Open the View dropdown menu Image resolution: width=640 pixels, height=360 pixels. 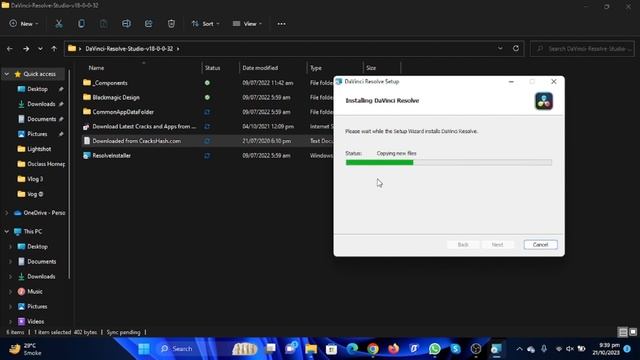[x=247, y=24]
